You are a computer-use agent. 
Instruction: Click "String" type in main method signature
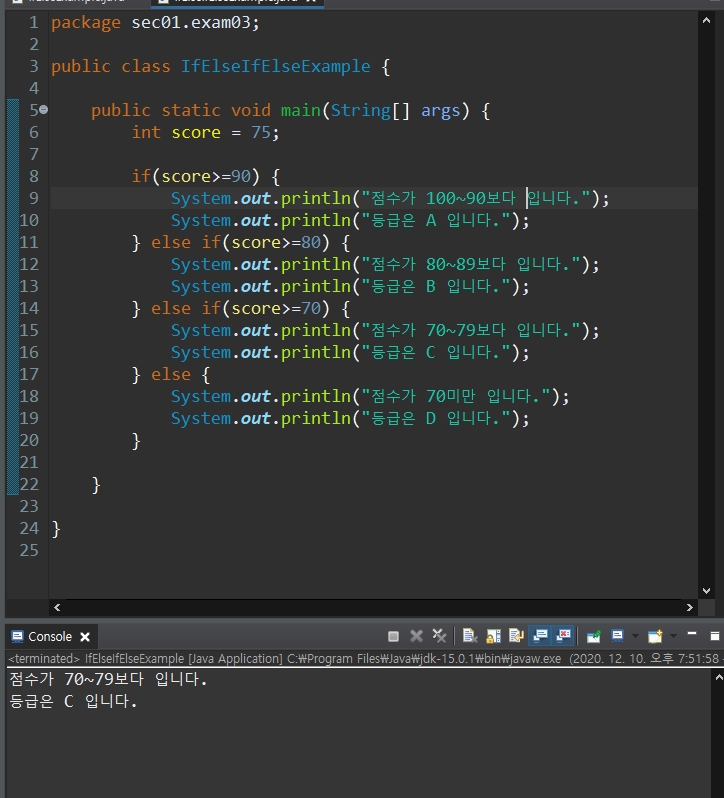pyautogui.click(x=361, y=110)
